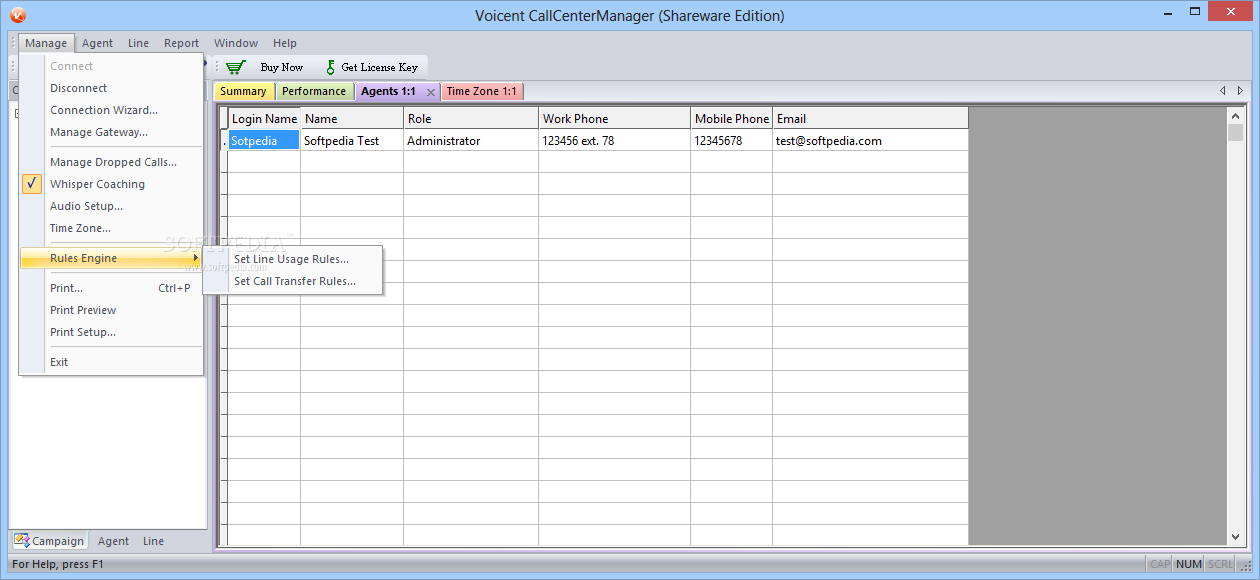Open the Report menu
Viewport: 1260px width, 580px height.
(182, 43)
